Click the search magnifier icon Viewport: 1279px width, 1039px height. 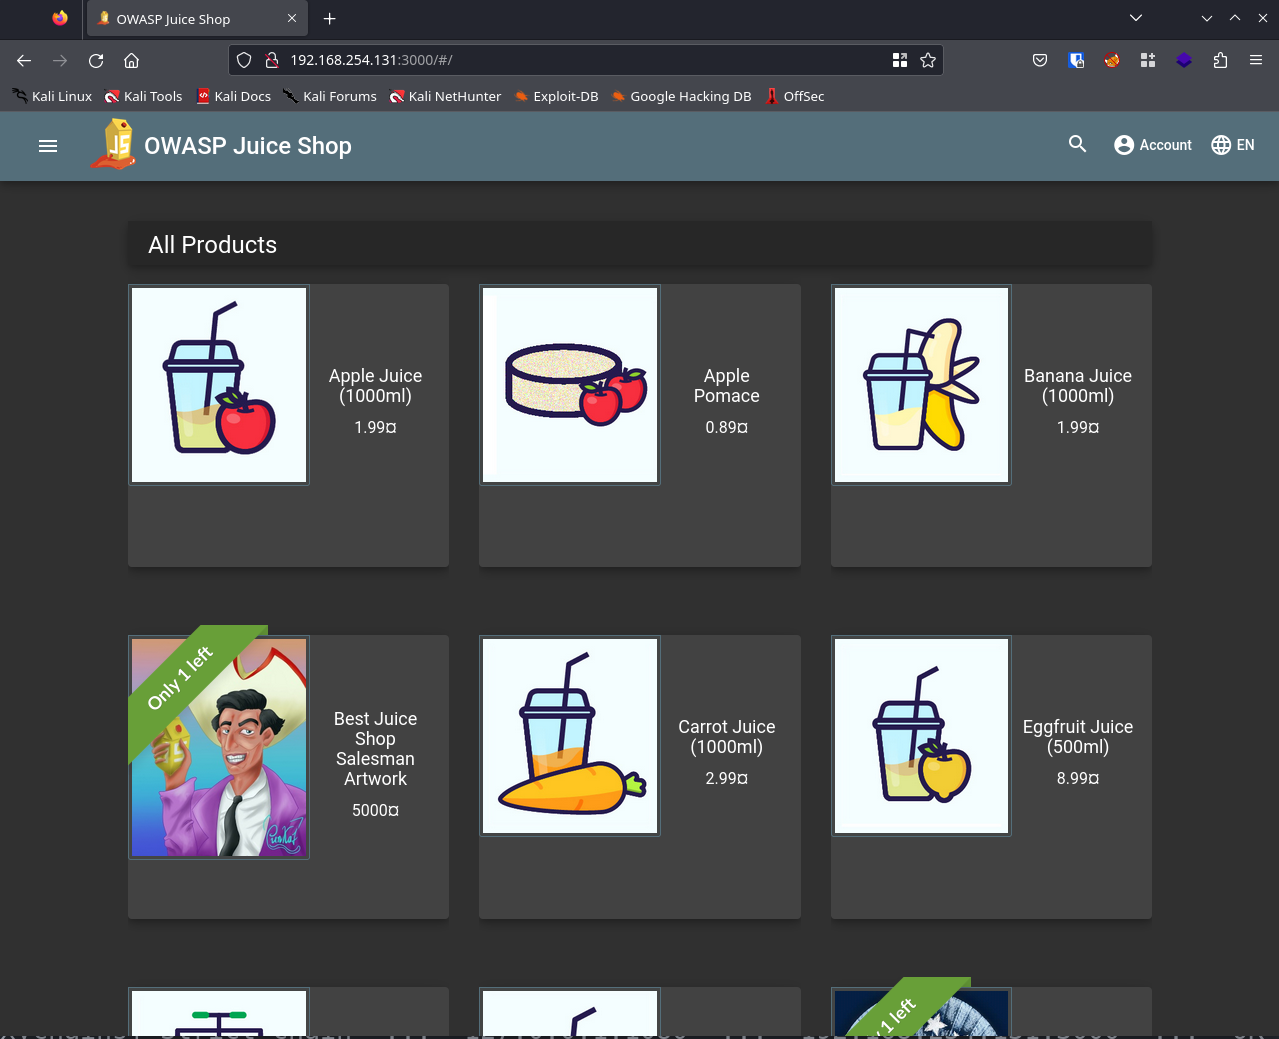click(1077, 145)
